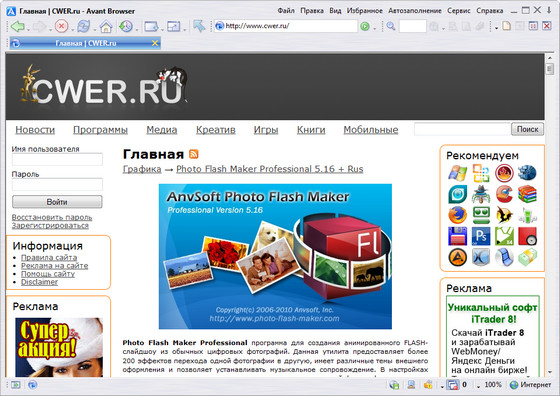
Task: Expand the dropdown arrow next to Back button
Action: point(28,29)
